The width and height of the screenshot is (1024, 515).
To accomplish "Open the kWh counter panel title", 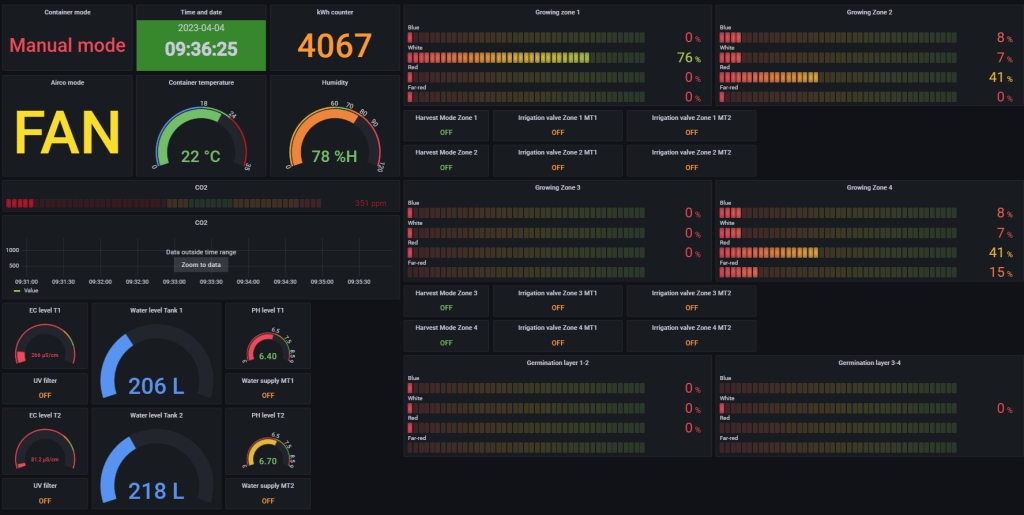I will point(334,12).
